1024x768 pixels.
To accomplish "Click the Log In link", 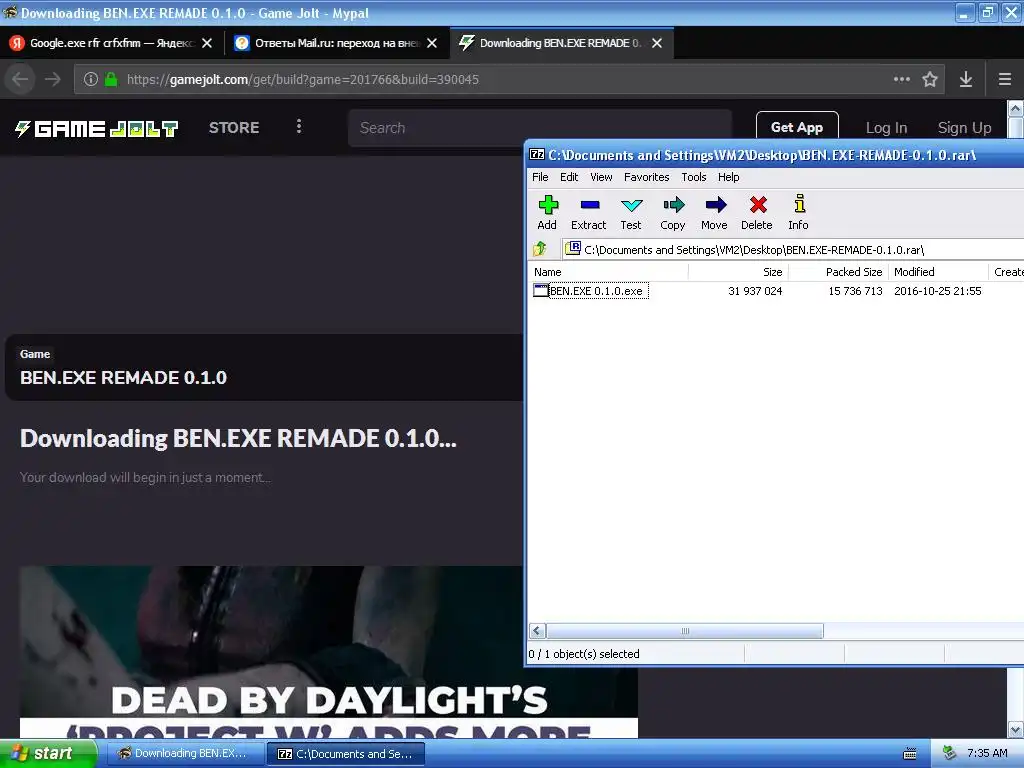I will tap(886, 128).
